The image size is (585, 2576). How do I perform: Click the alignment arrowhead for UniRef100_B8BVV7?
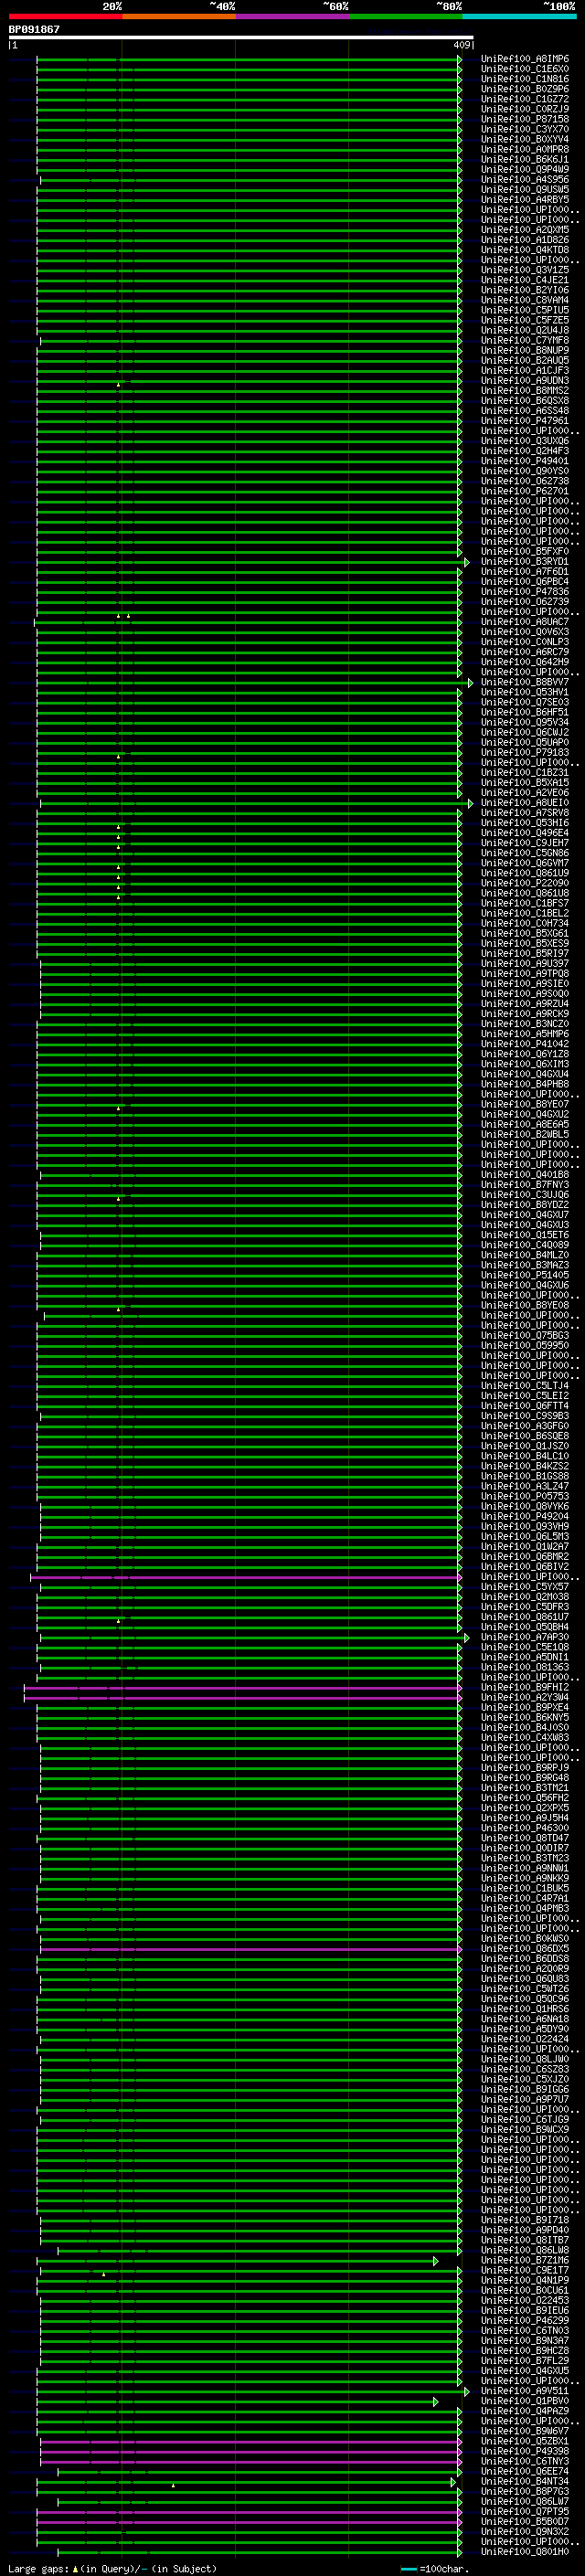(470, 683)
